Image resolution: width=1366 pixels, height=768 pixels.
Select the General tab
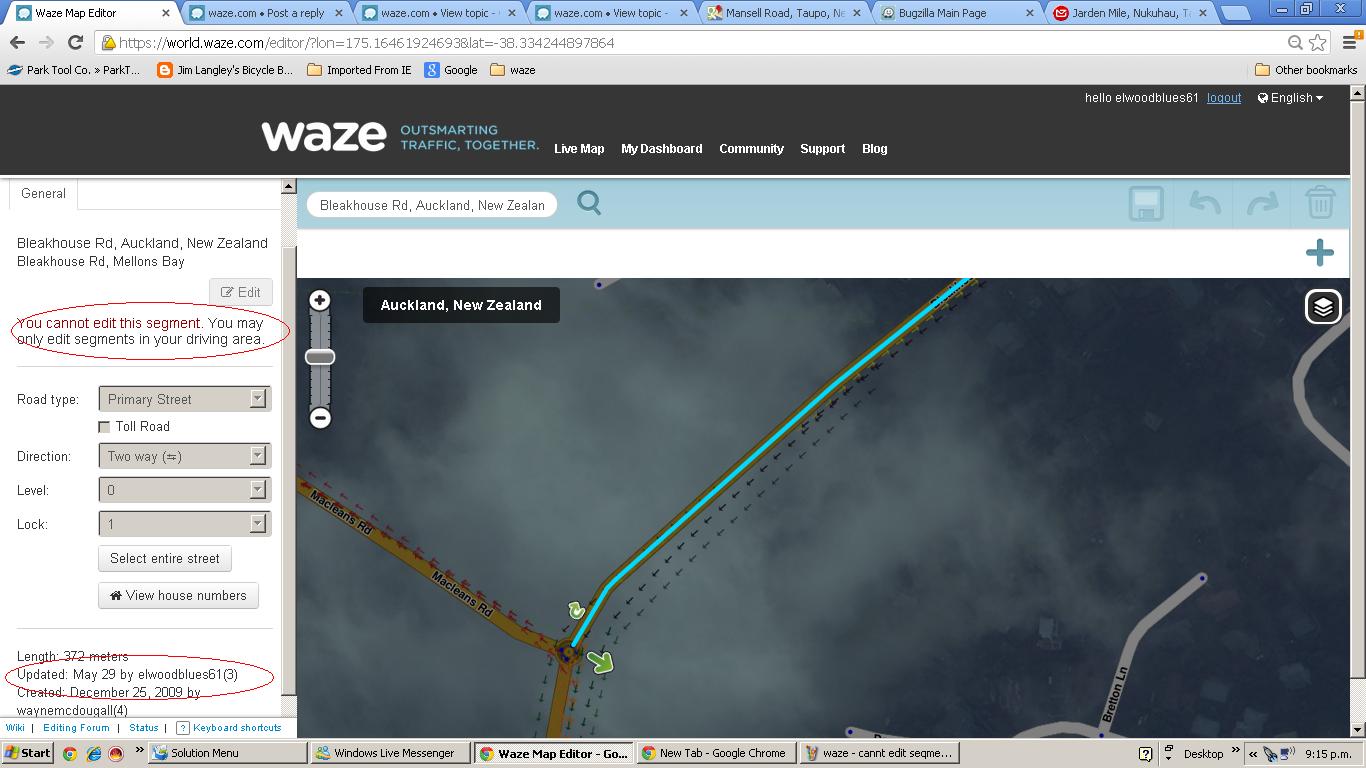click(43, 194)
